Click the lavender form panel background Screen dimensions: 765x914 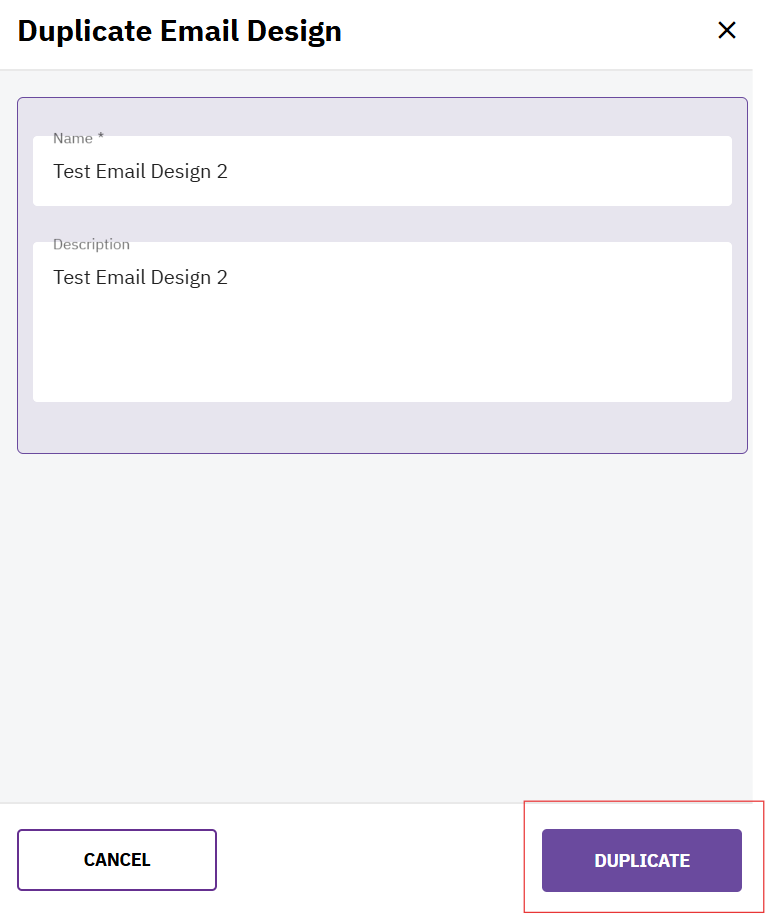pos(382,428)
